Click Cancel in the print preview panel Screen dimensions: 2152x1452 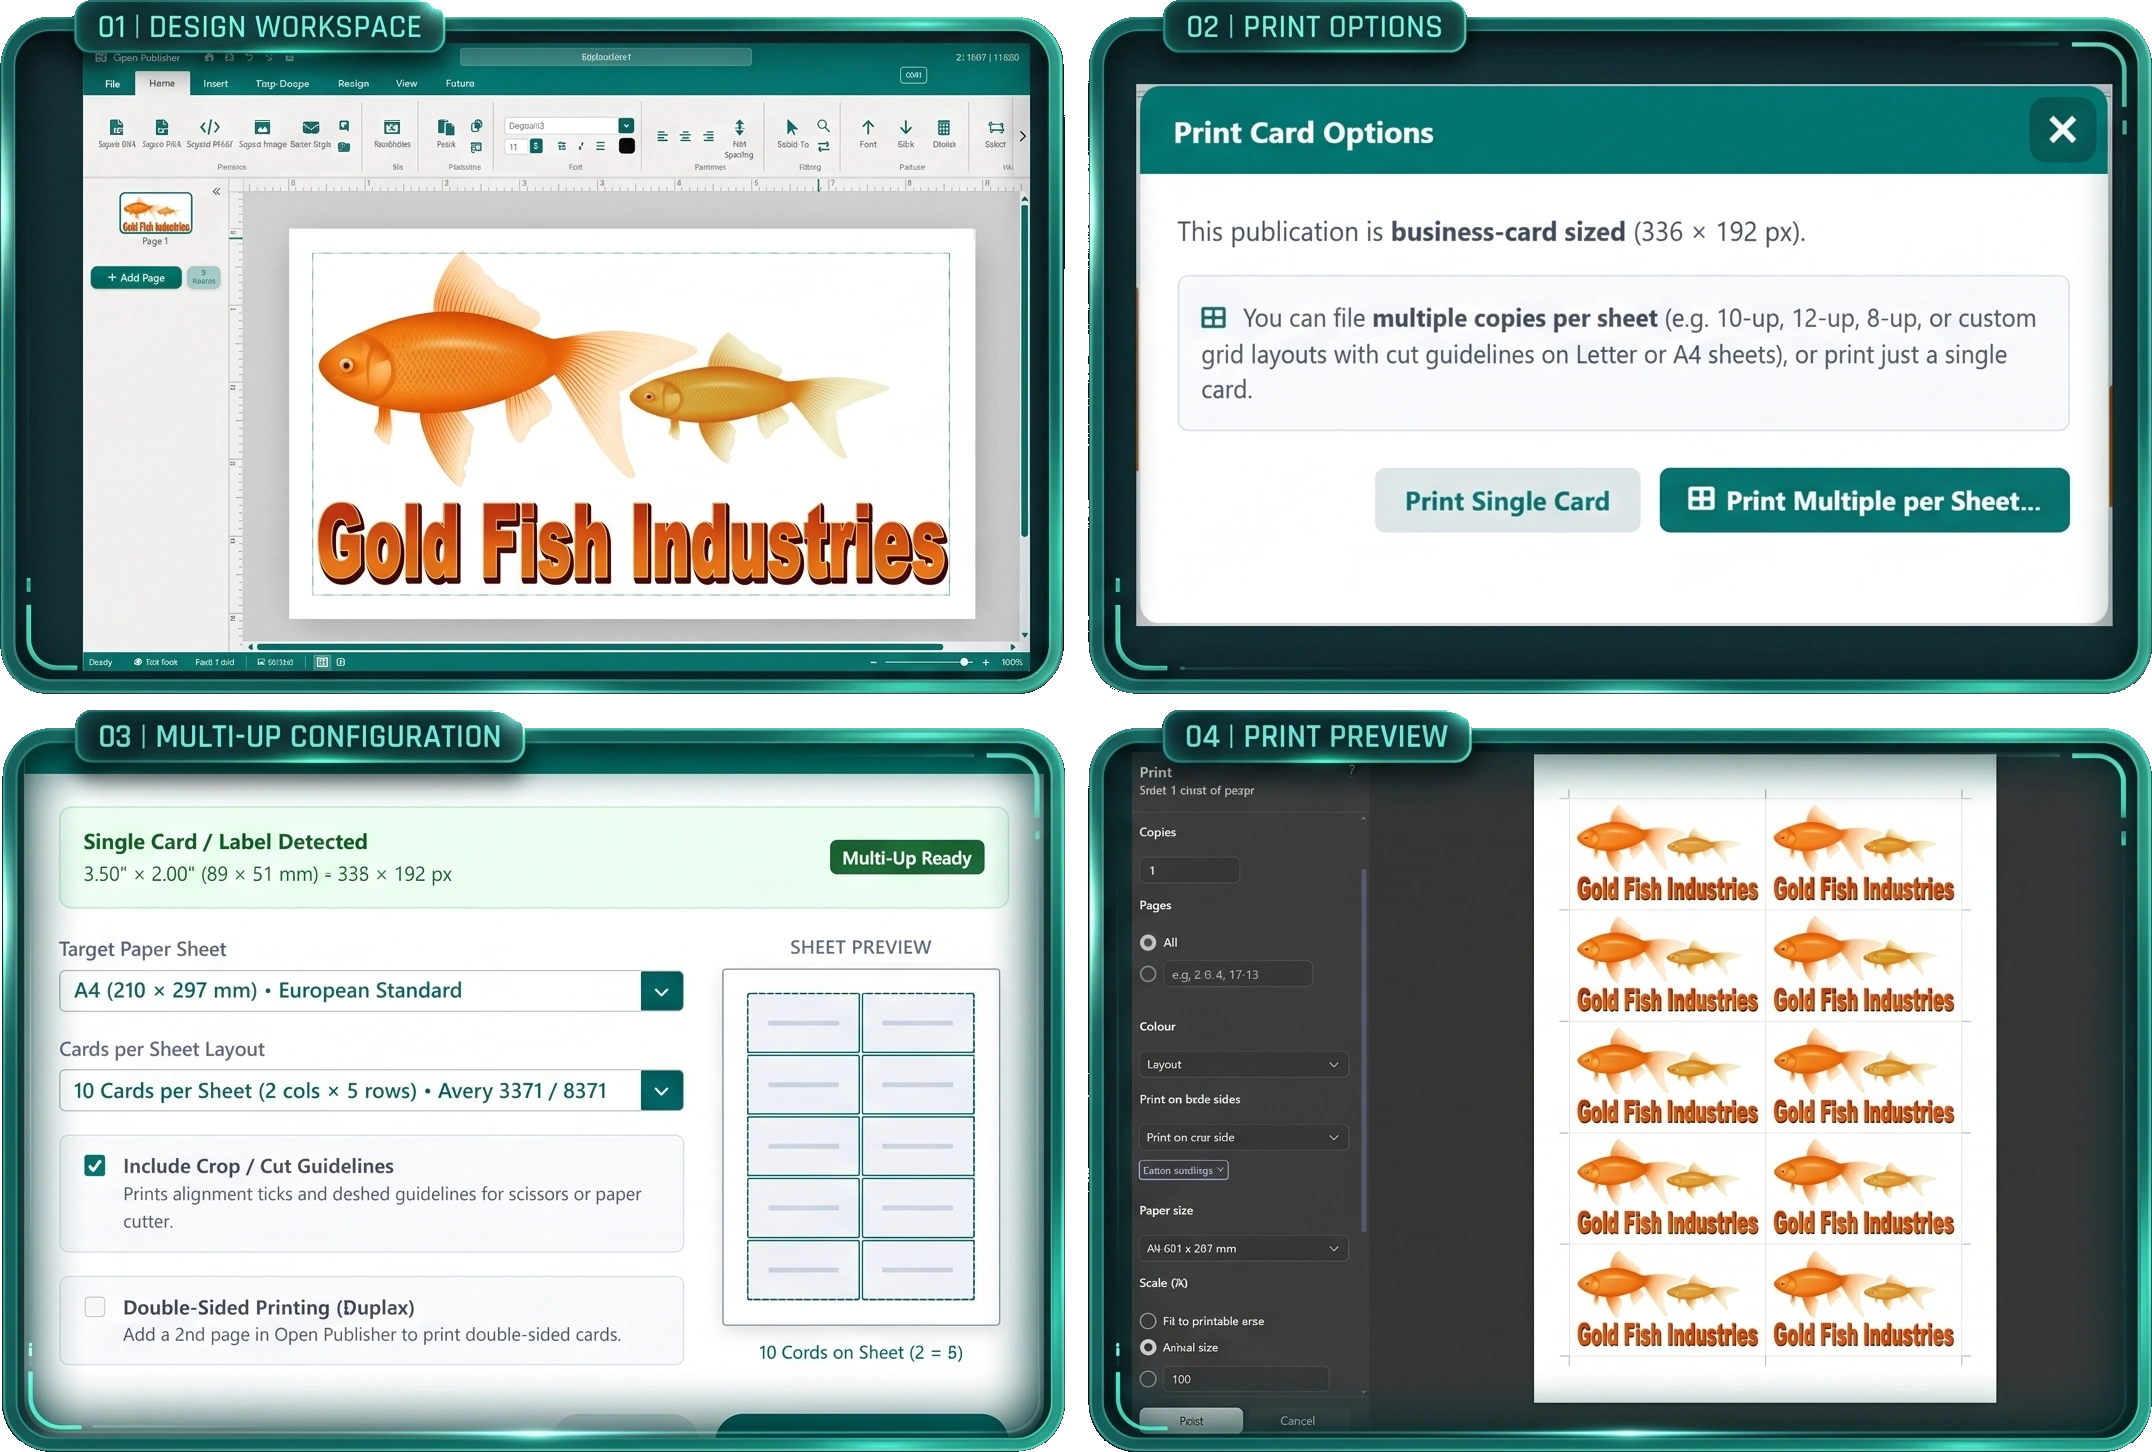[1297, 1420]
